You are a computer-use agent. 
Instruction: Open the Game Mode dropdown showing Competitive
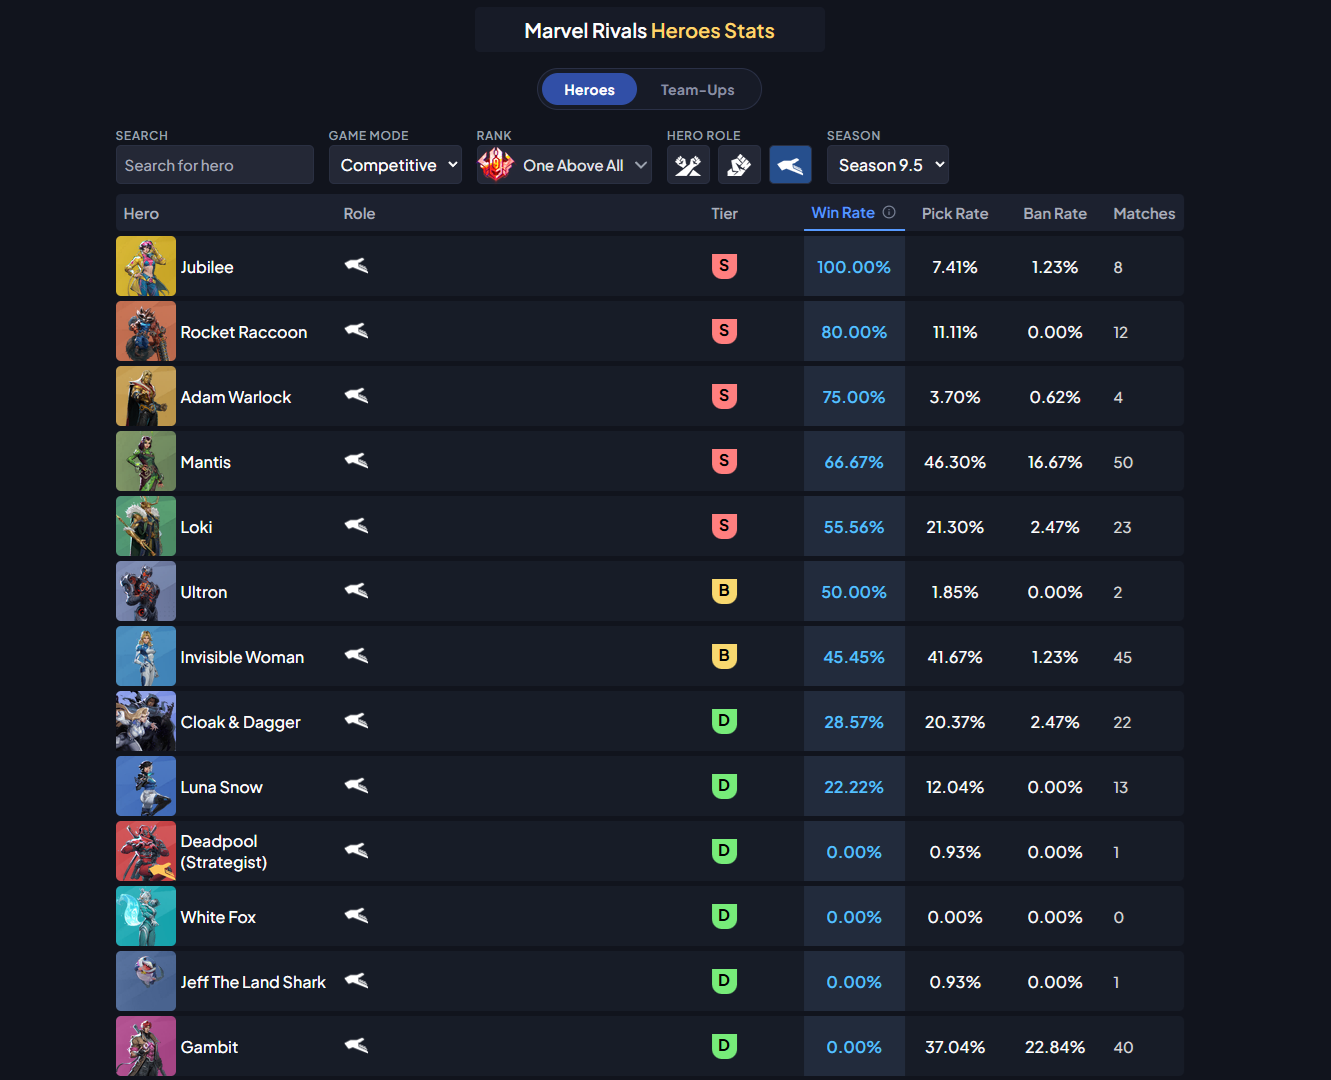[x=395, y=165]
